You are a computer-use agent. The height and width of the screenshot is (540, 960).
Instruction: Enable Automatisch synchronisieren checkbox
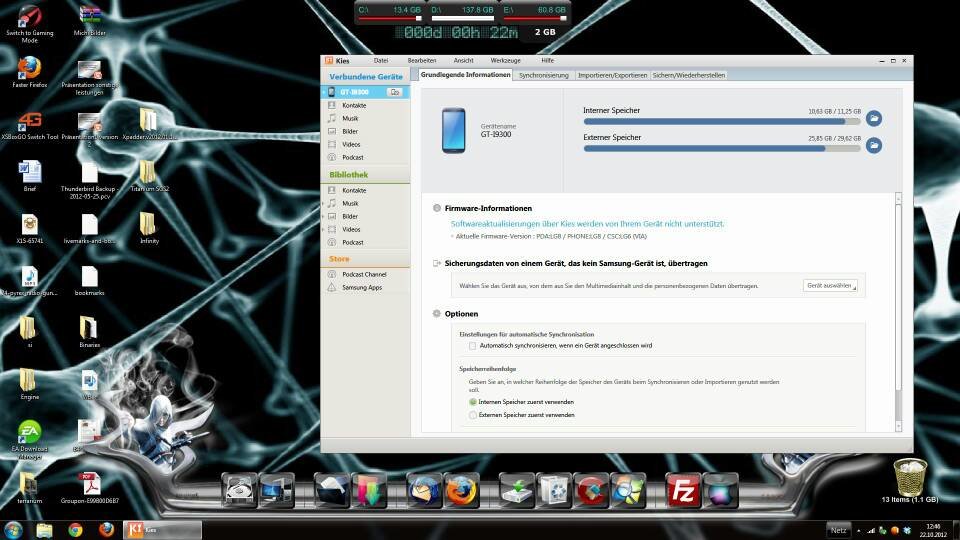tap(473, 346)
